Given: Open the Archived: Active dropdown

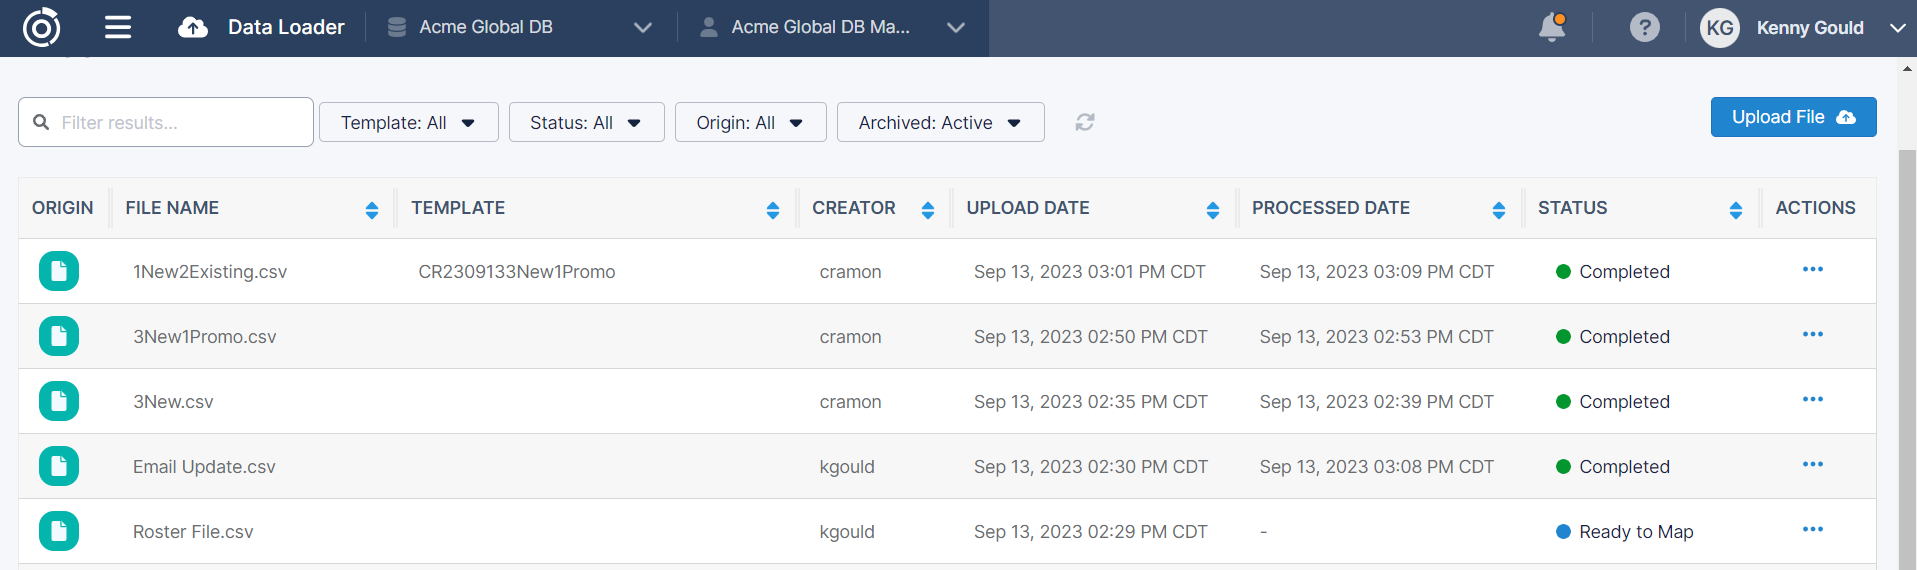Looking at the screenshot, I should click(x=940, y=122).
